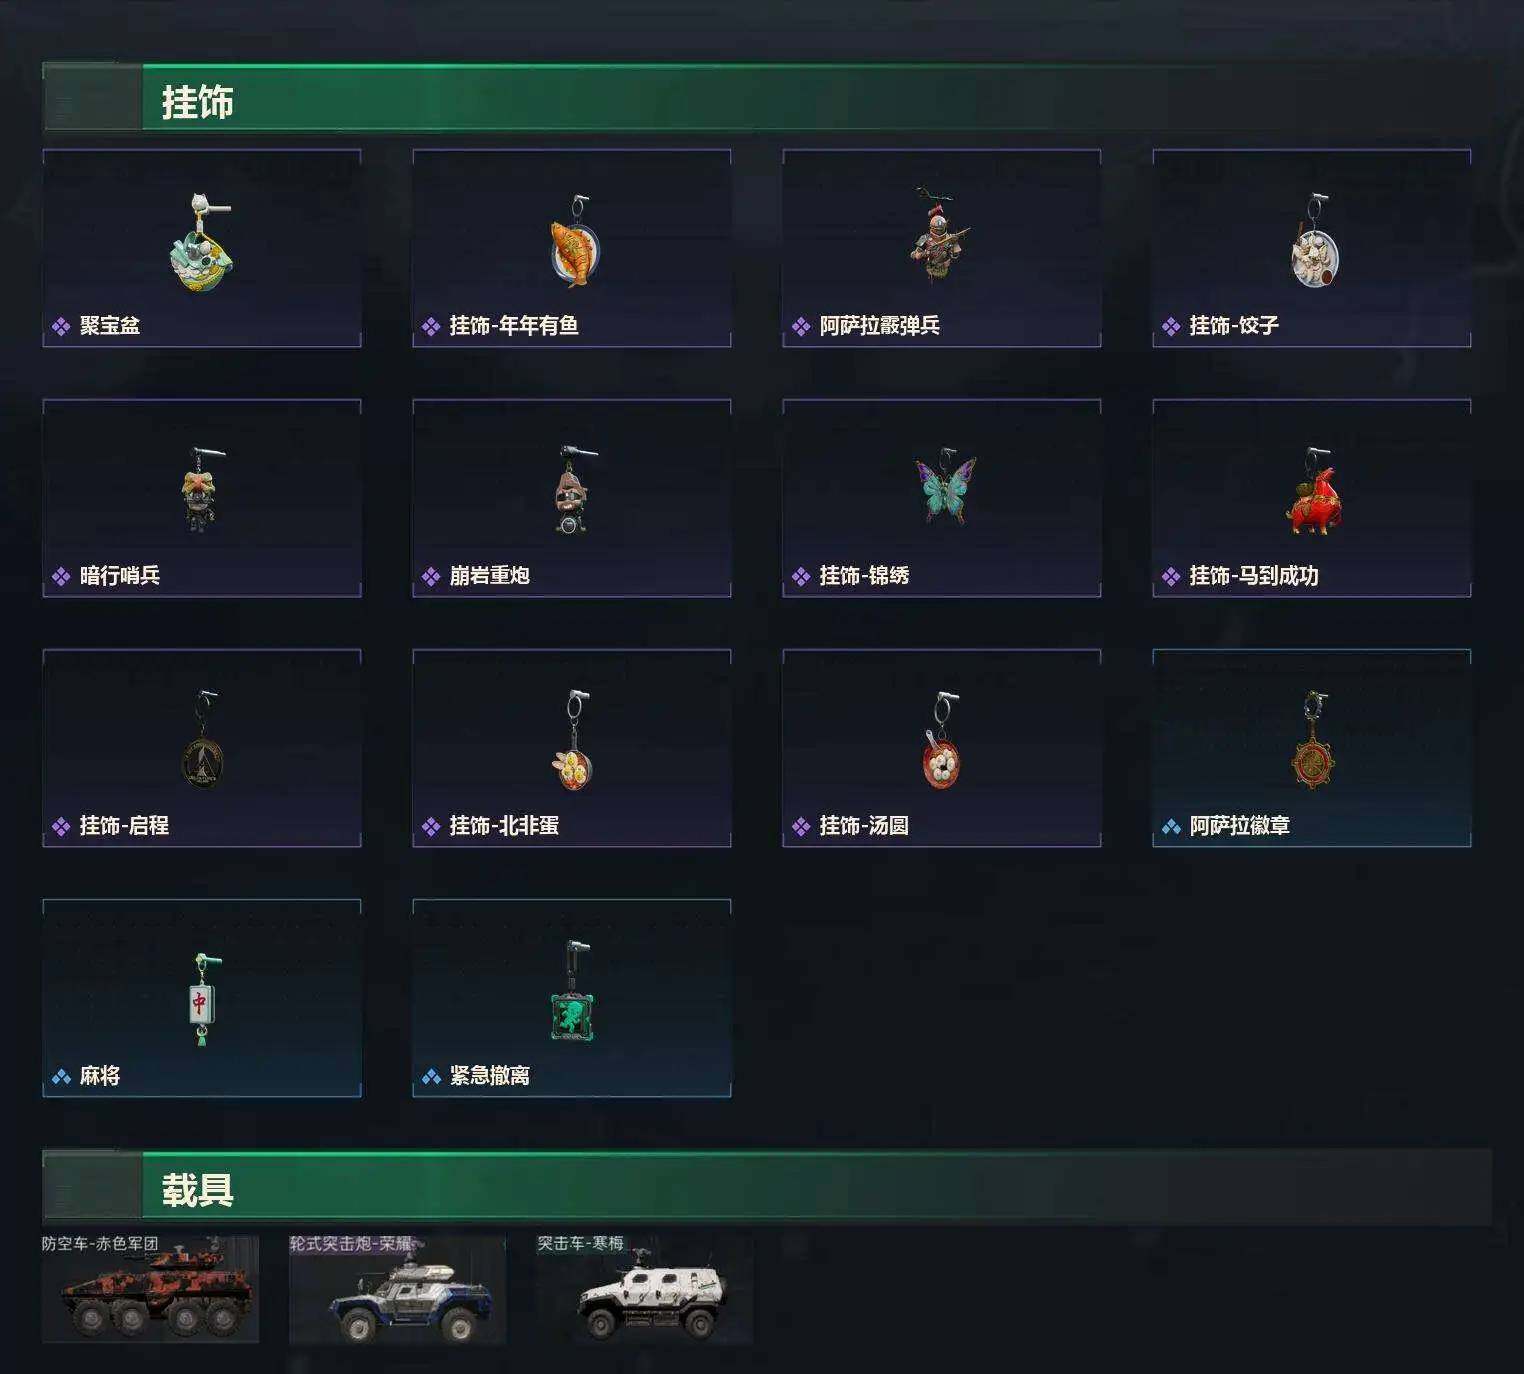Select the 北非蛋 pan charm
The image size is (1524, 1374).
point(573,741)
